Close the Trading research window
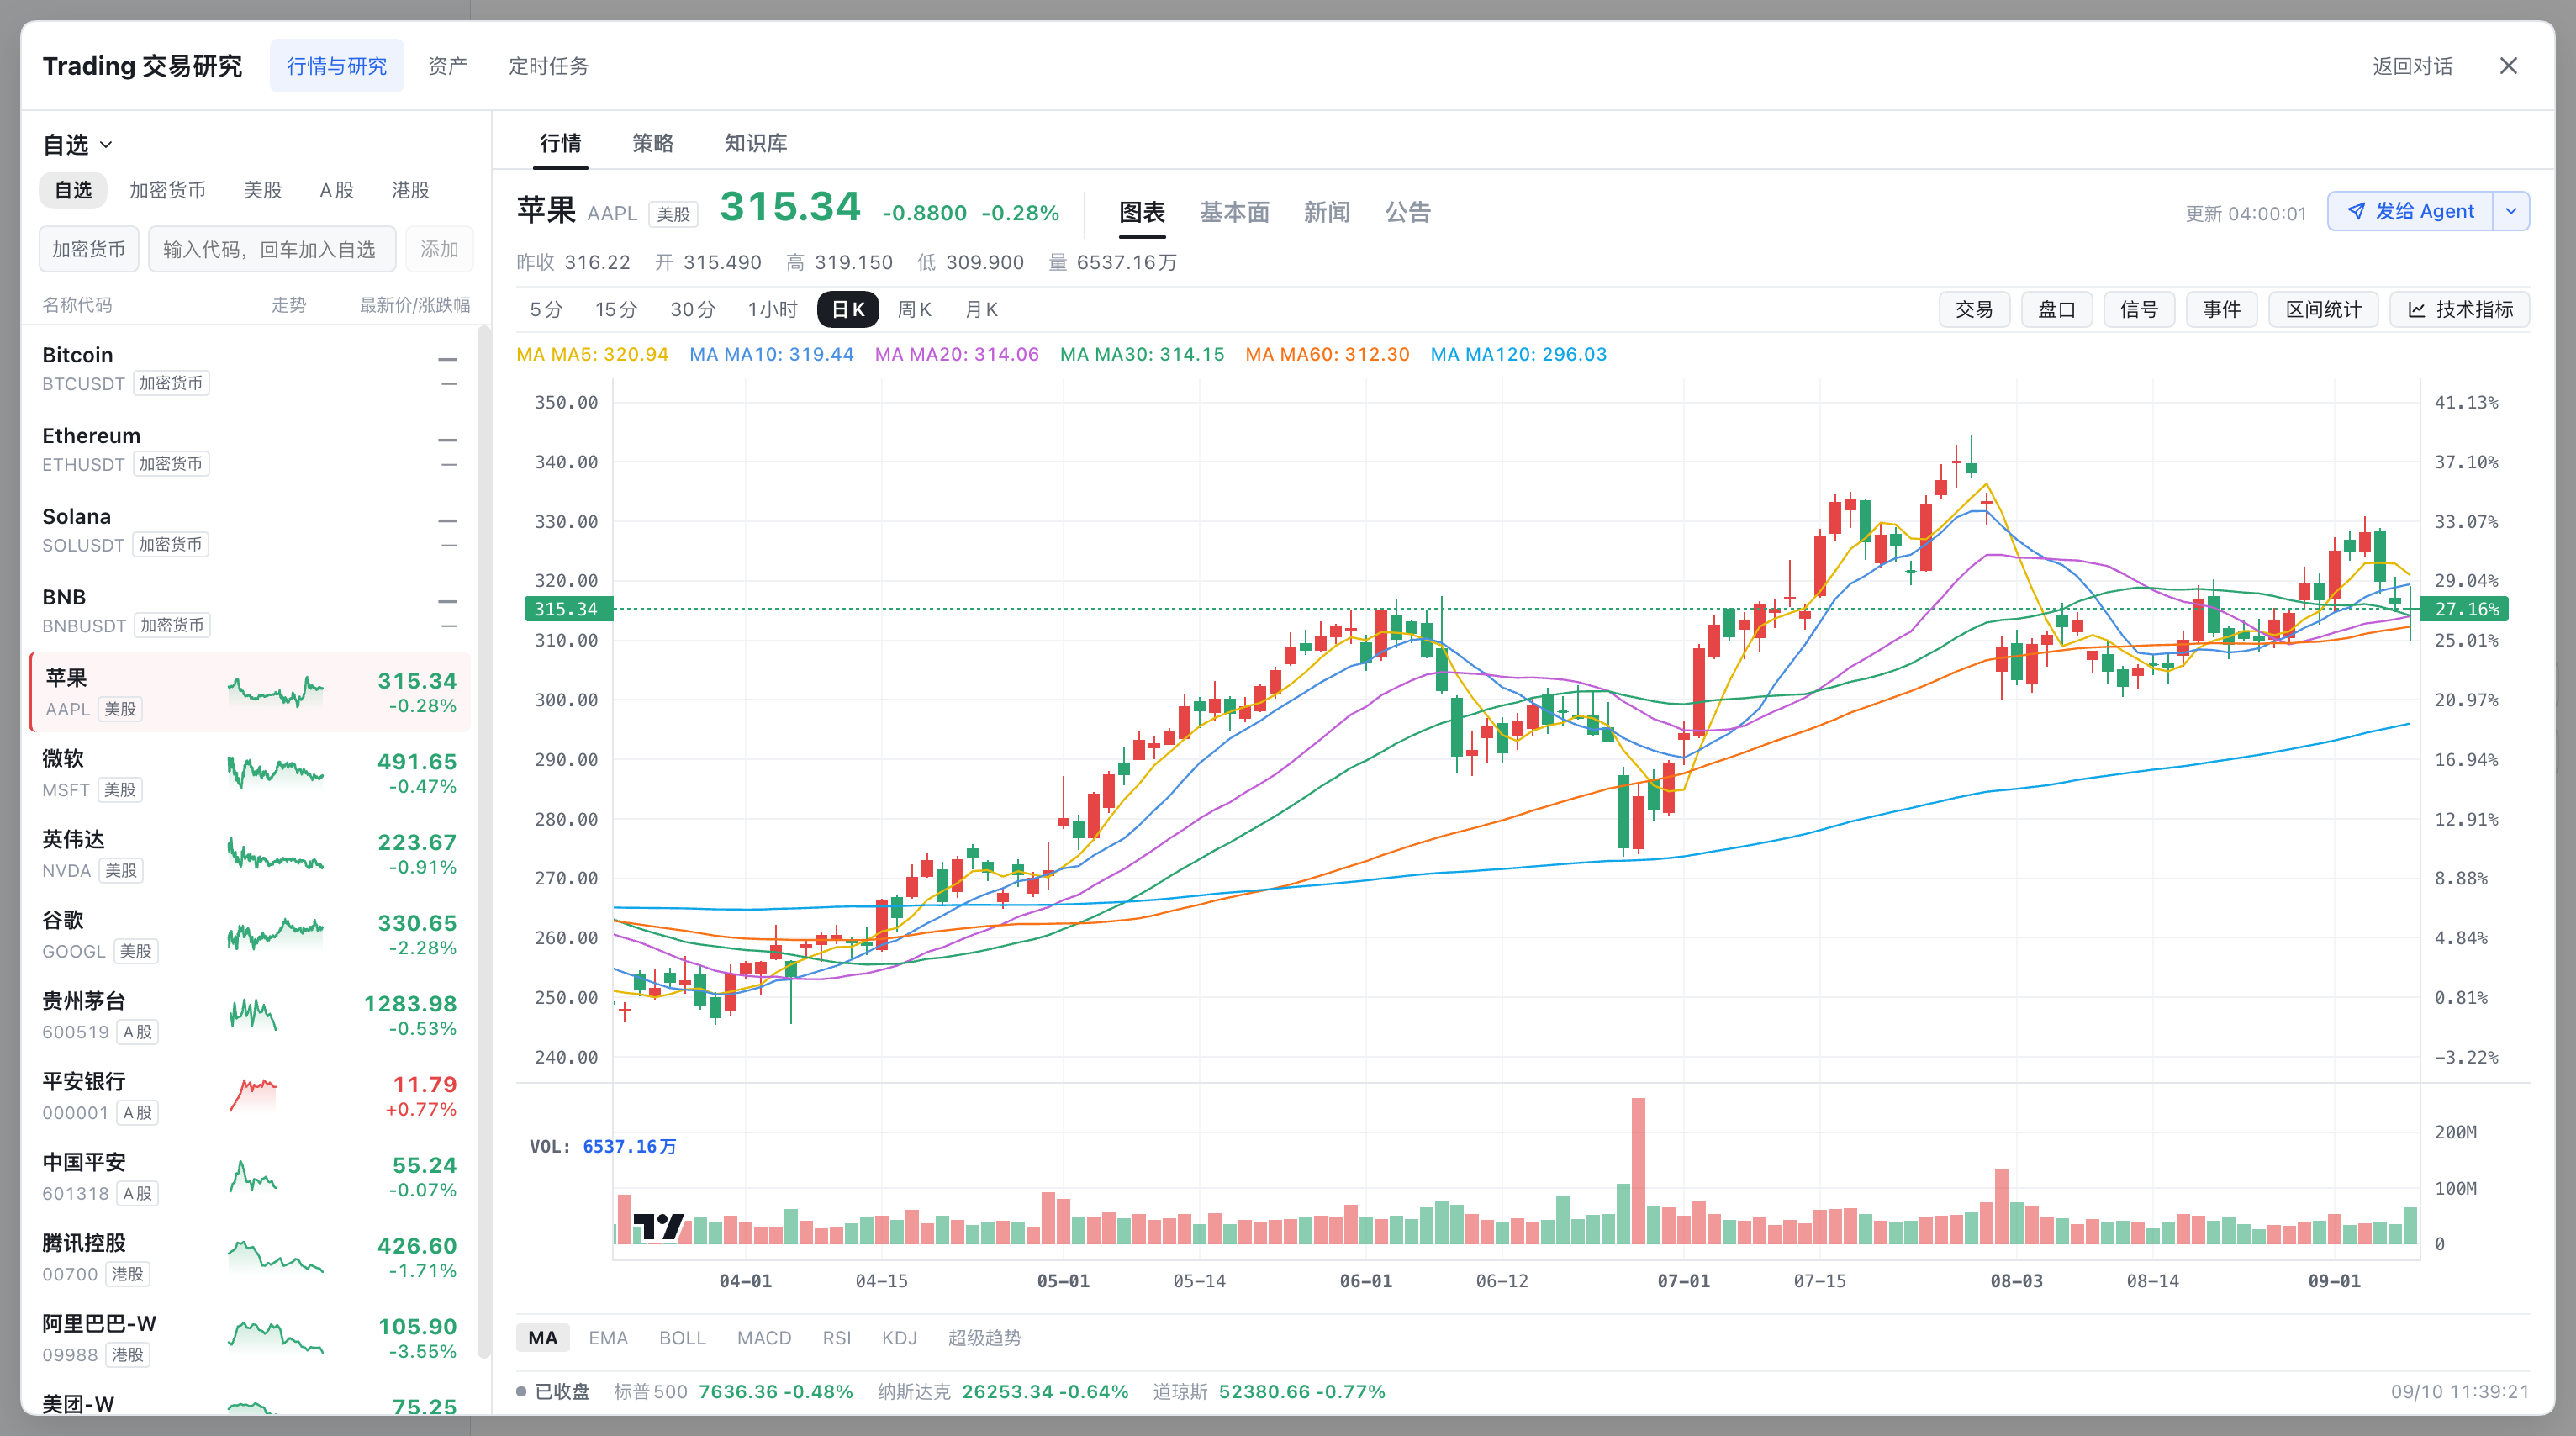2576x1436 pixels. click(x=2508, y=66)
